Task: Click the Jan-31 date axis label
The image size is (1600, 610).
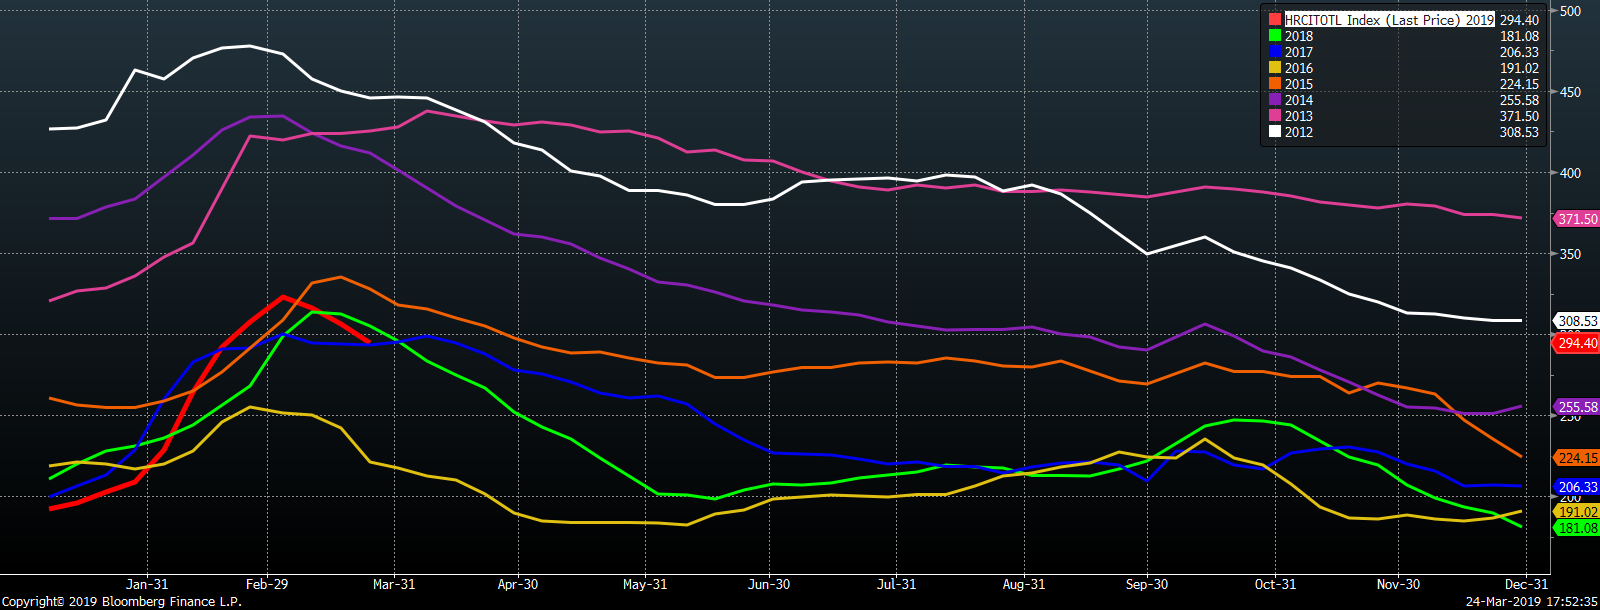Action: click(147, 584)
